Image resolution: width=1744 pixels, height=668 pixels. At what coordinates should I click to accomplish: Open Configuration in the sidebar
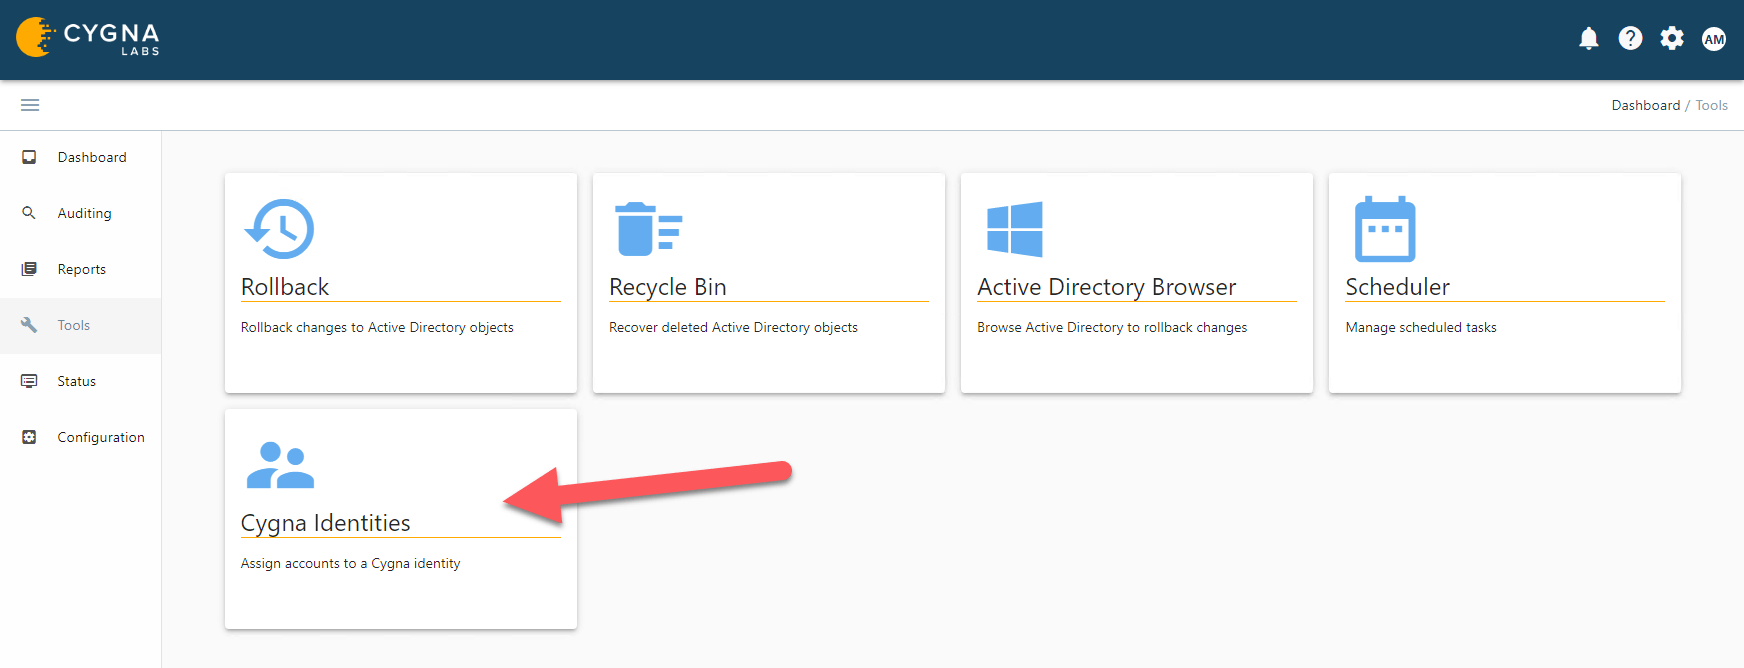coord(101,437)
